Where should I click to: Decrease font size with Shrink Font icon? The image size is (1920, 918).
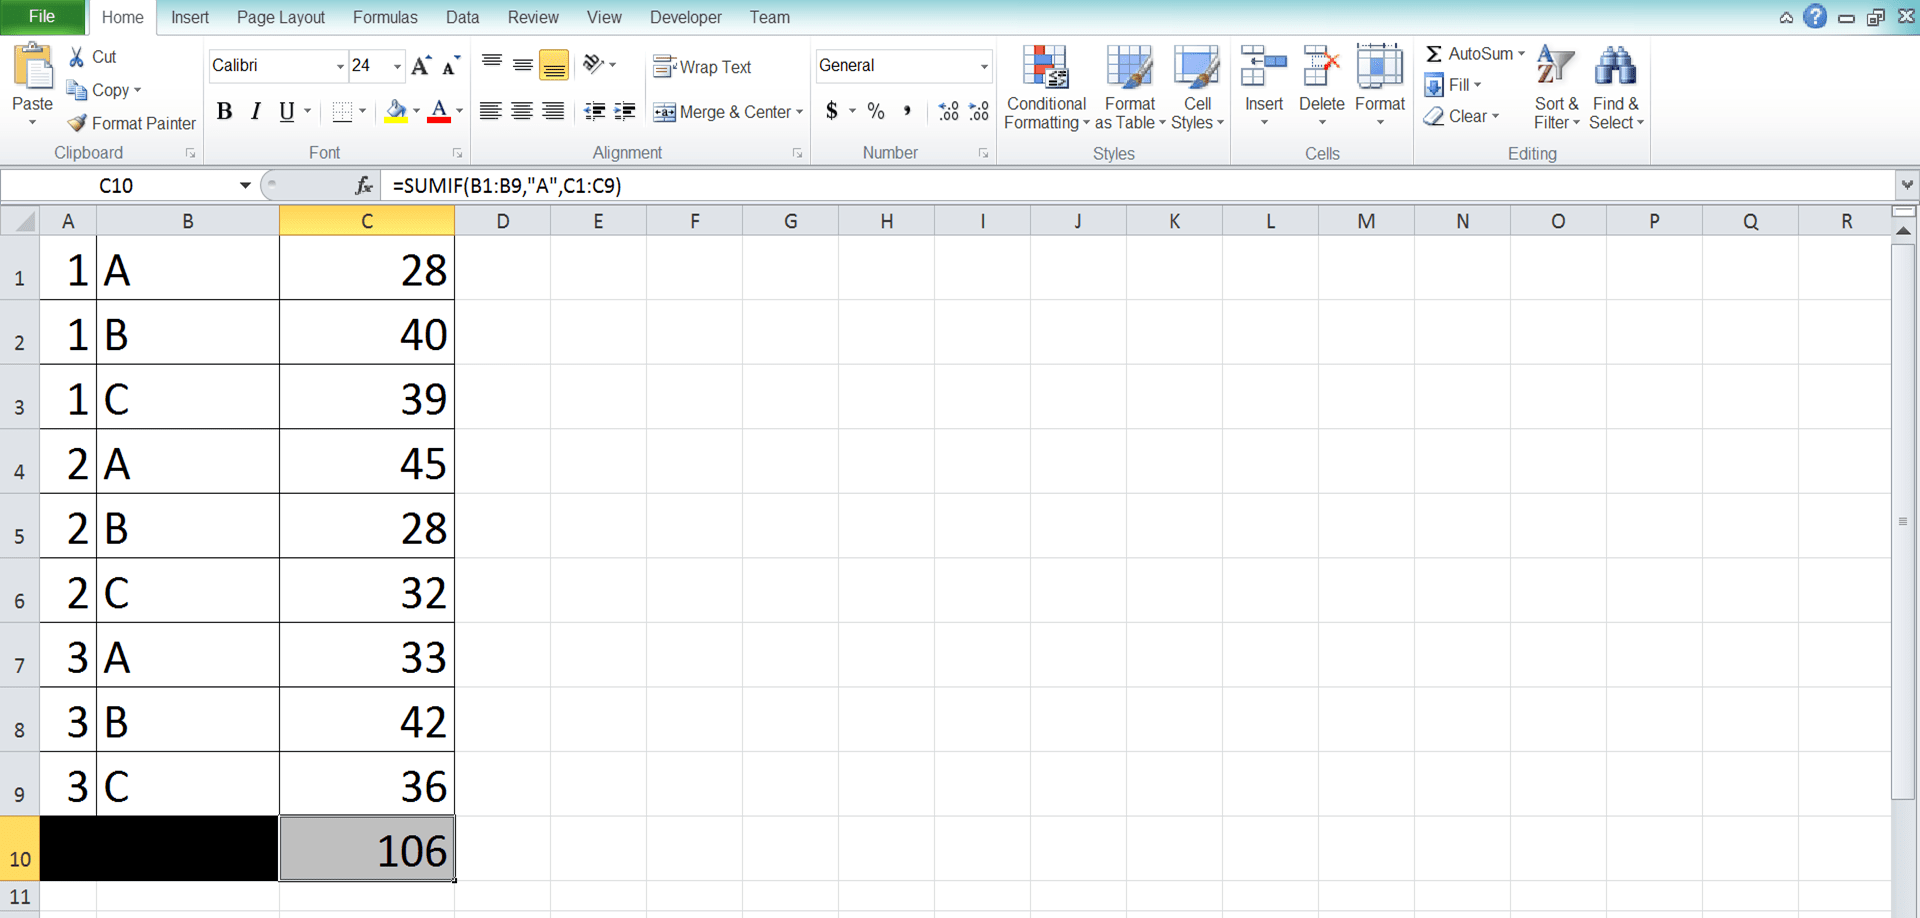point(451,66)
